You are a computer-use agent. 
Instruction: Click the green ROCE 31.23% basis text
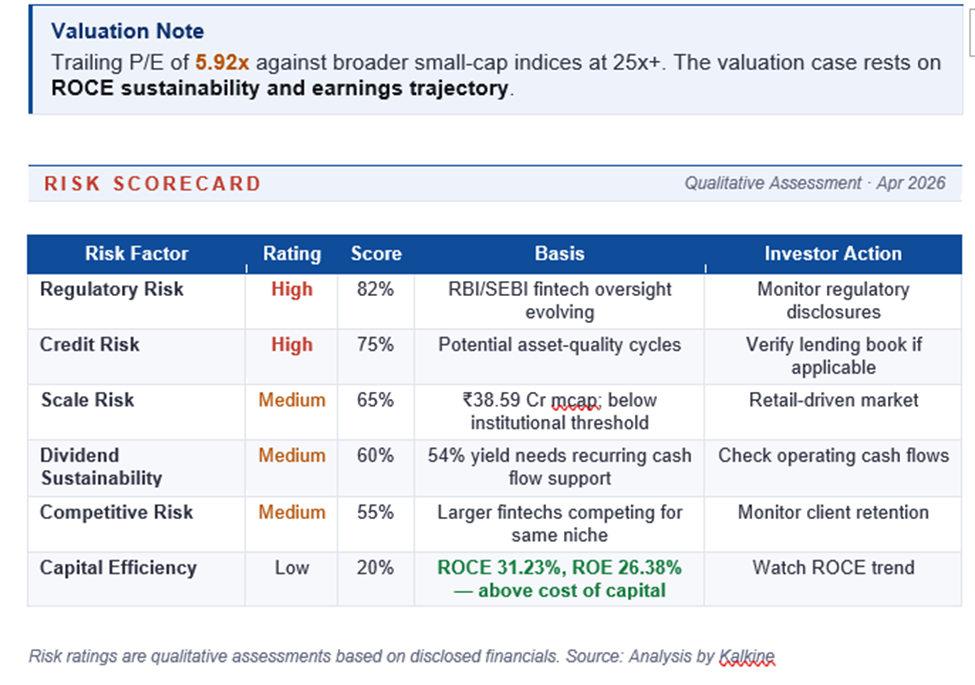pos(559,568)
